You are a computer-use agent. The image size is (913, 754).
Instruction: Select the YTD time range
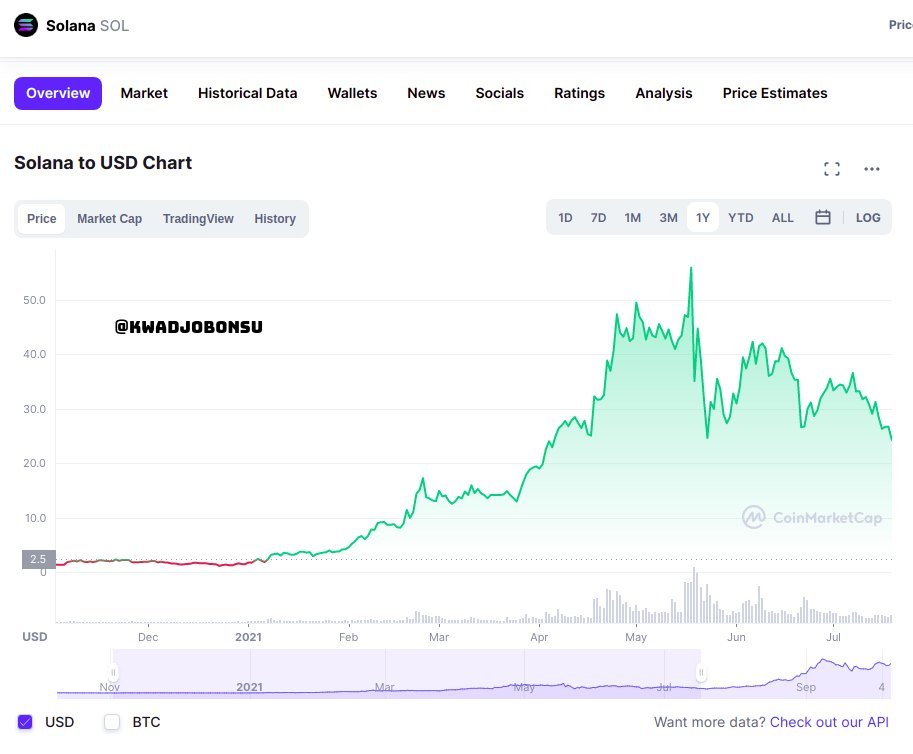click(741, 218)
